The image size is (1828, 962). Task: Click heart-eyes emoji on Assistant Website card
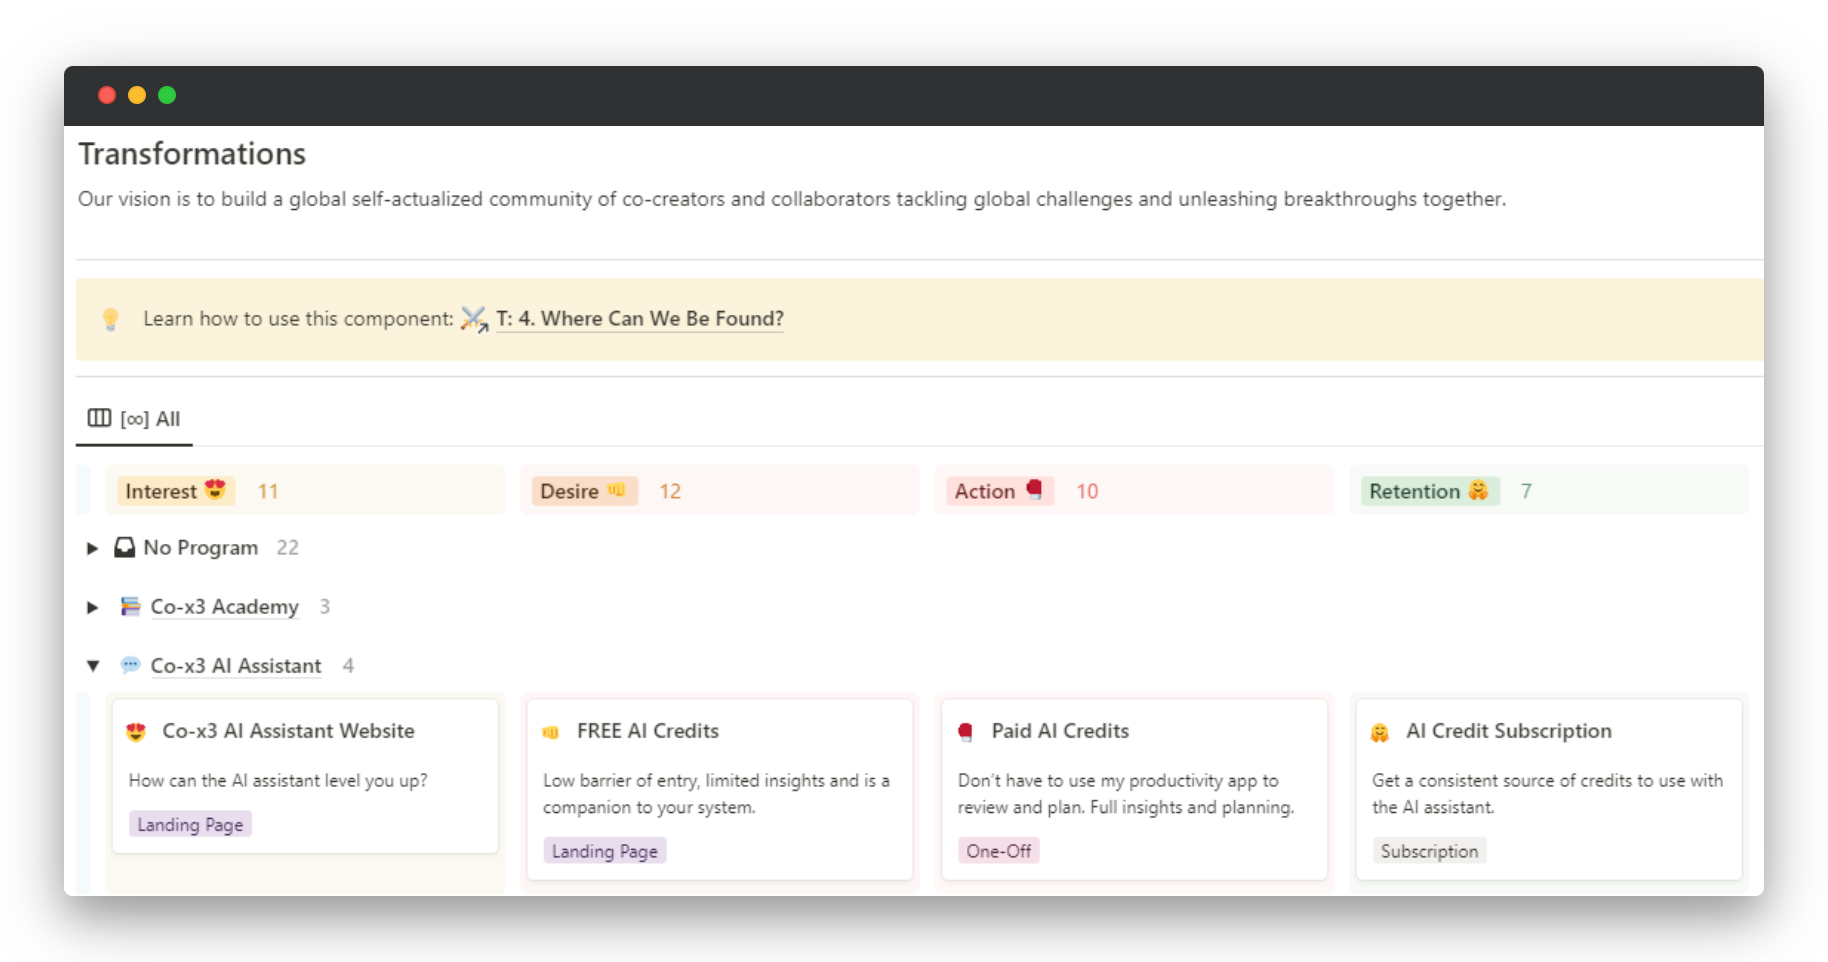pyautogui.click(x=137, y=732)
